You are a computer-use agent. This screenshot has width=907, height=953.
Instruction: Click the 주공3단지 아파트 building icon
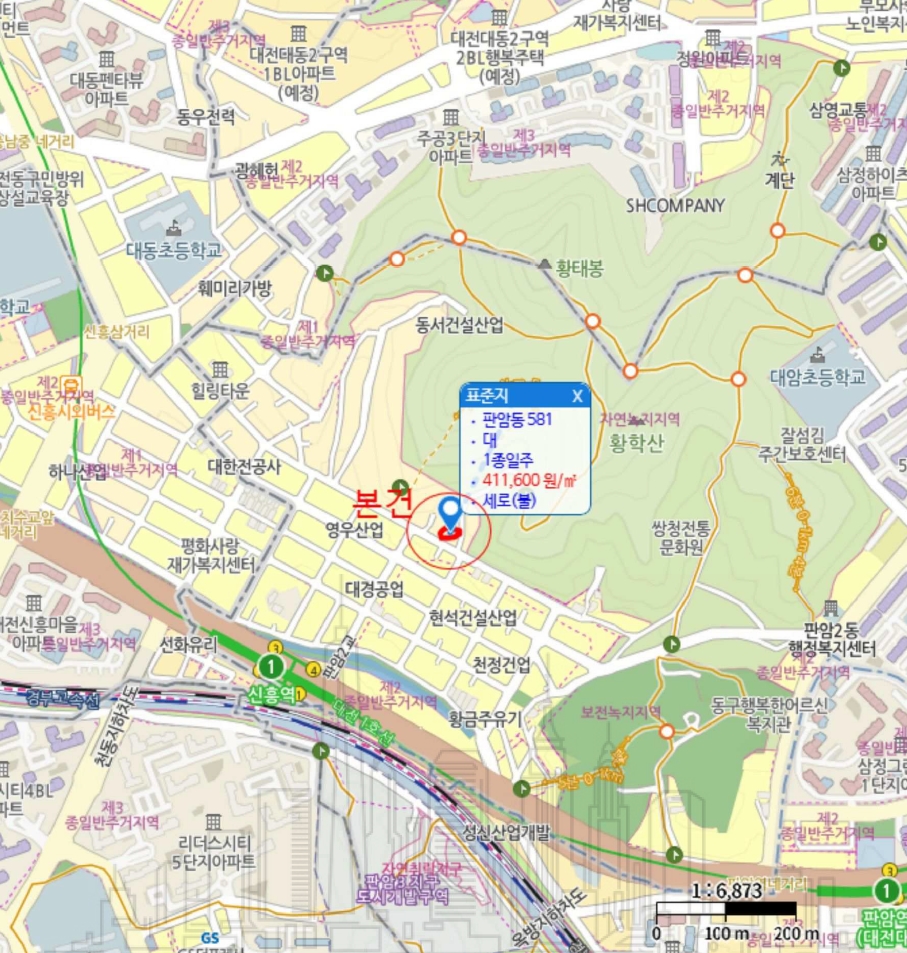pyautogui.click(x=450, y=117)
